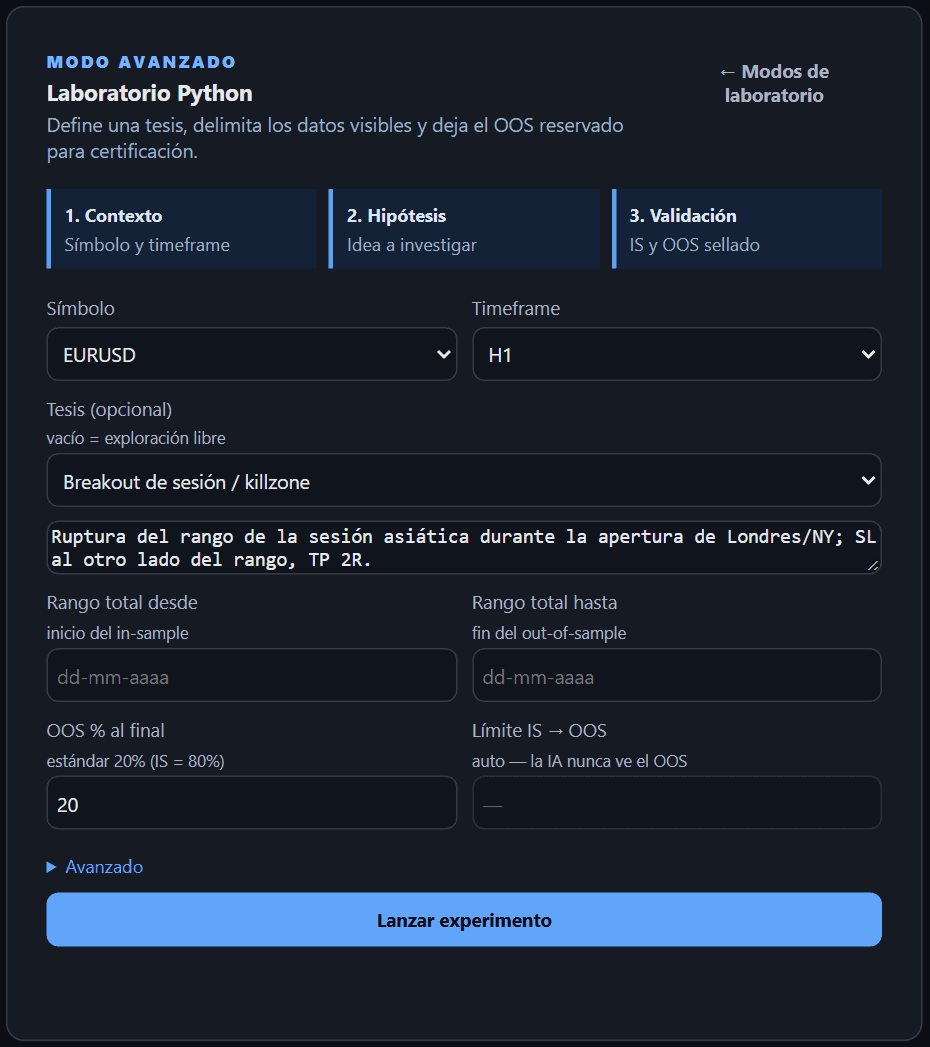Screen dimensions: 930x1047
Task: Select step 3. Validación
Action: tap(747, 229)
